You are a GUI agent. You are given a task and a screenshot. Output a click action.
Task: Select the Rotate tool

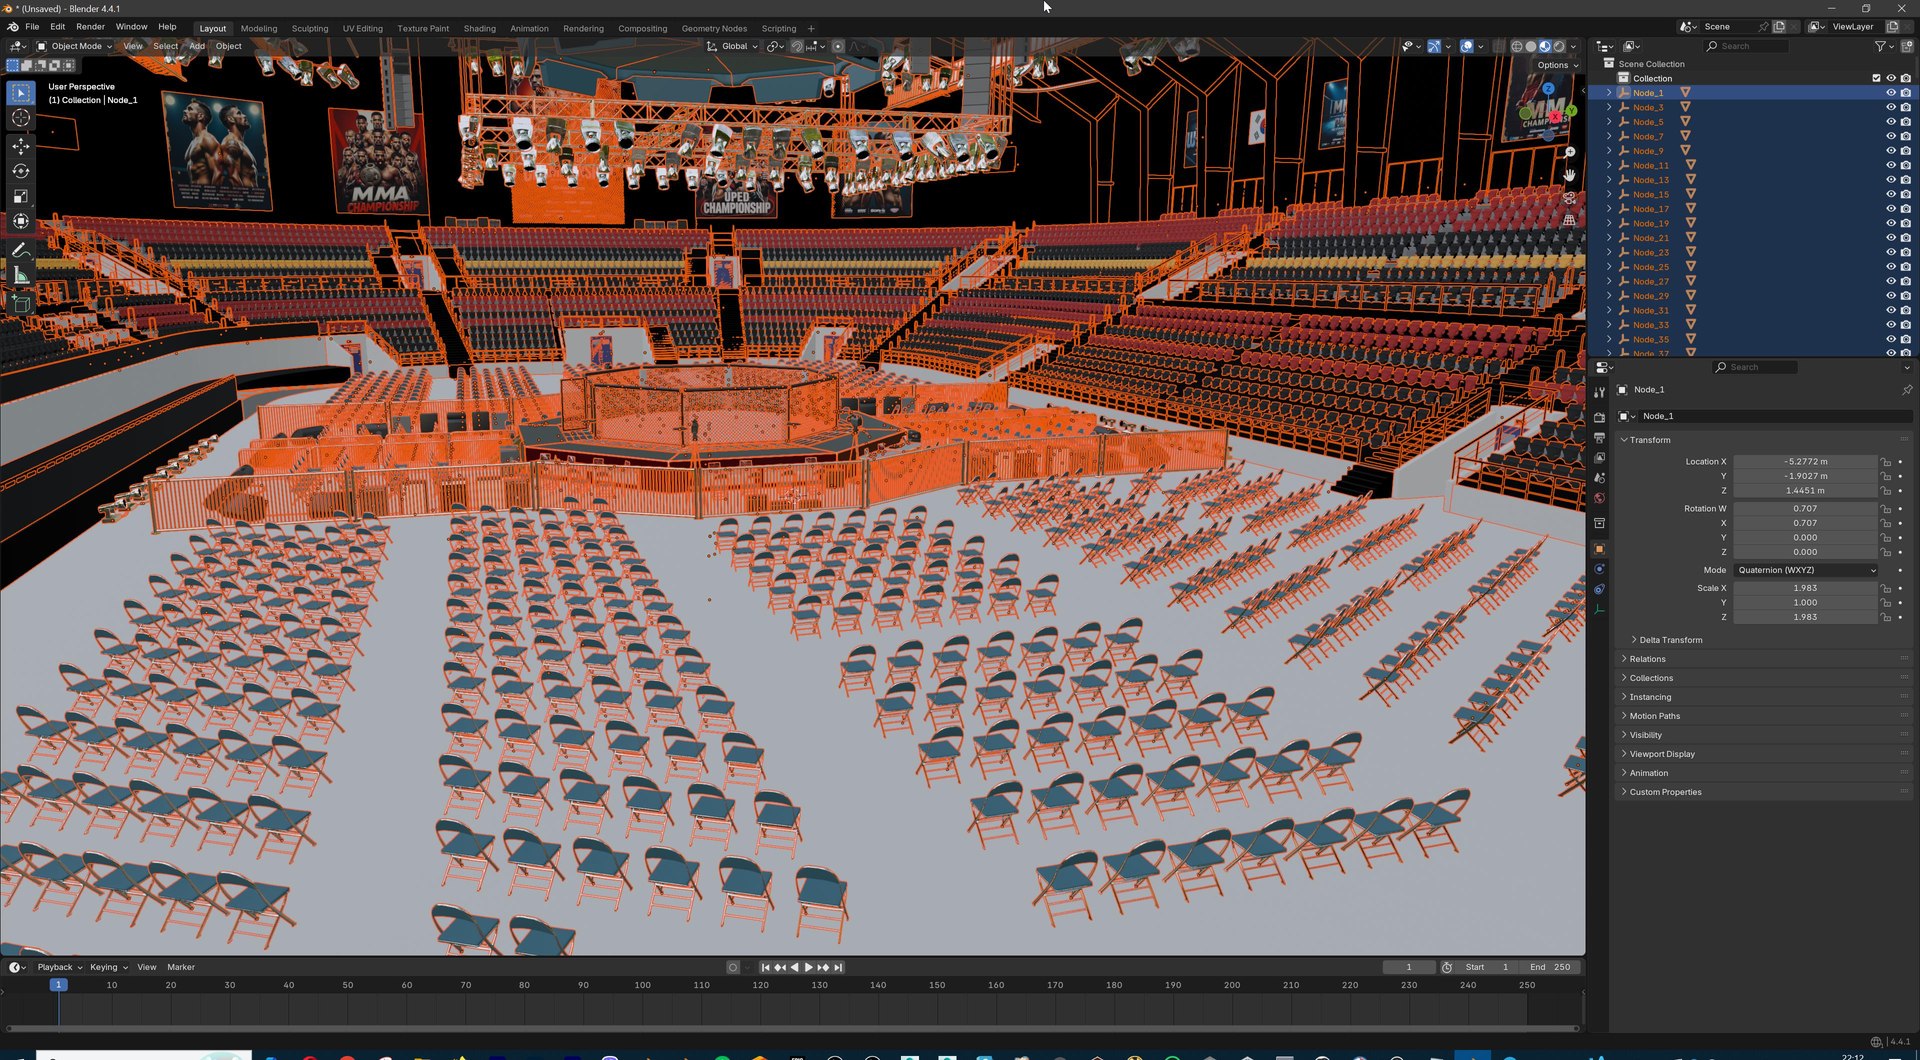pos(21,171)
